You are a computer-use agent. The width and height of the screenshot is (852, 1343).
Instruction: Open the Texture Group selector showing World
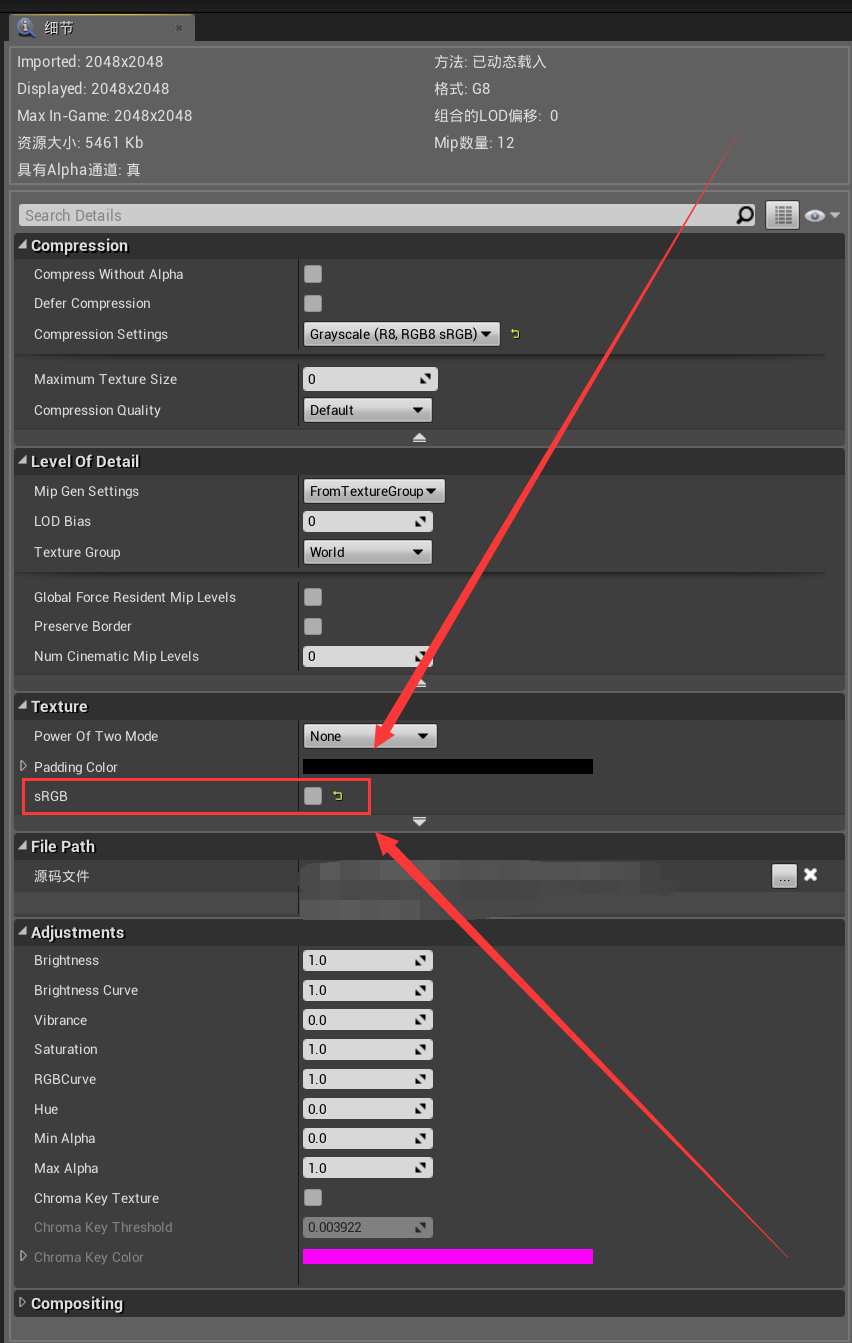[x=367, y=551]
